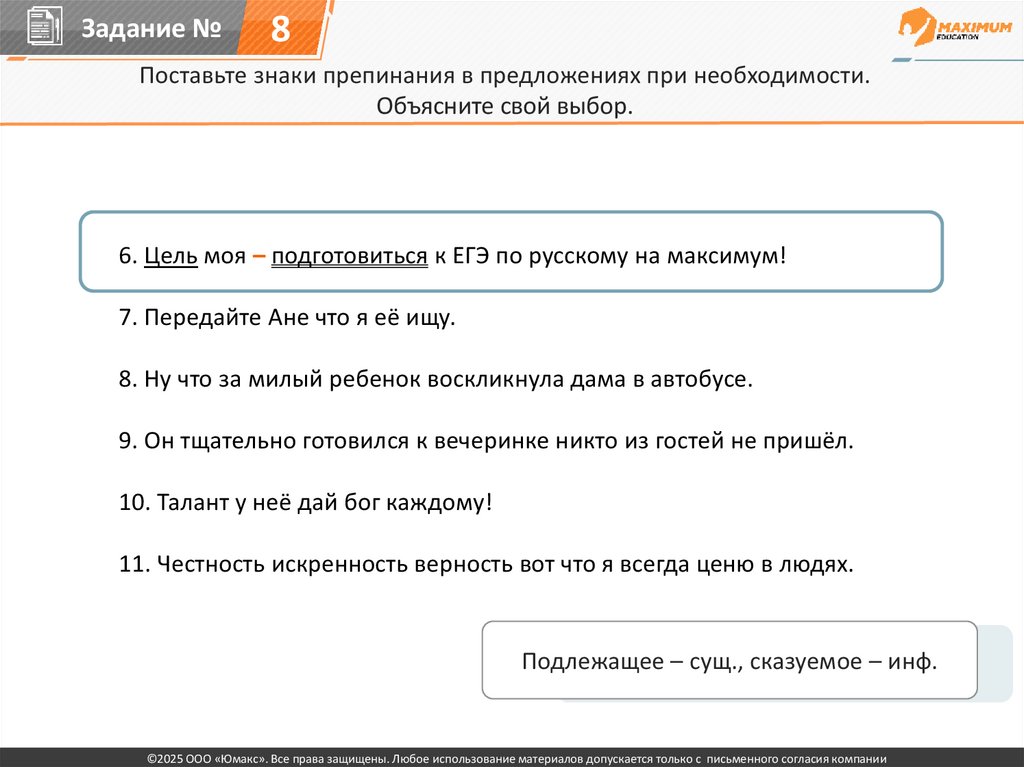1024x767 pixels.
Task: Click the orange dash in sentence 6
Action: point(258,257)
